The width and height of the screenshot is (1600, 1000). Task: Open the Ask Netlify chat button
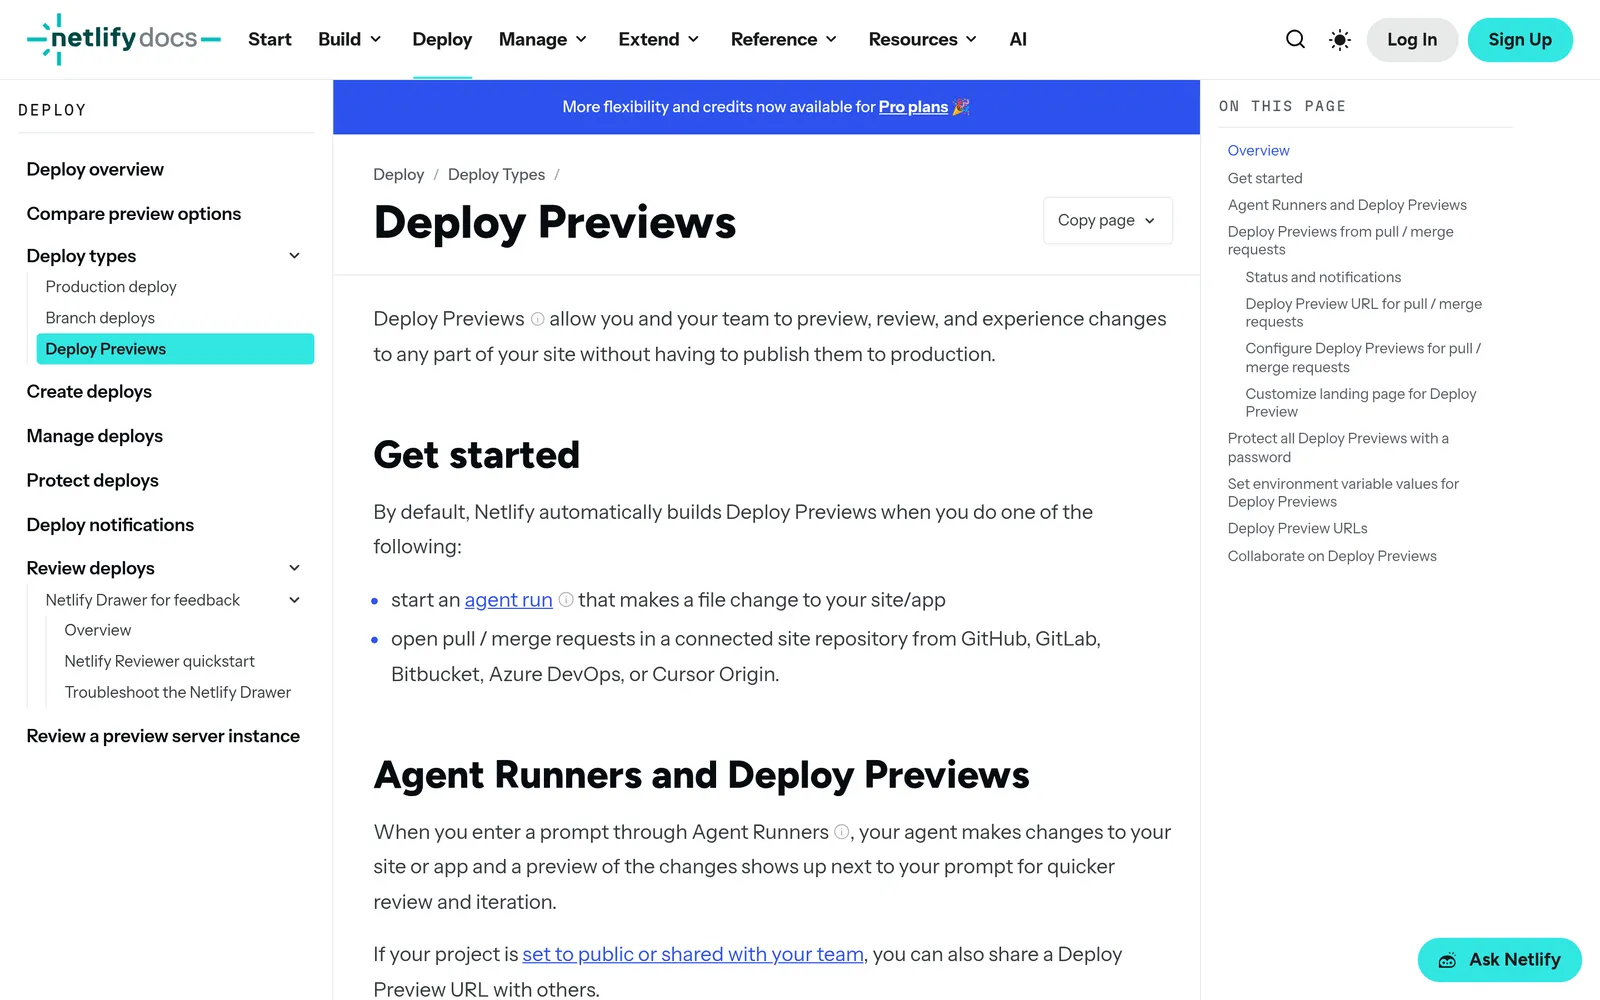1499,960
